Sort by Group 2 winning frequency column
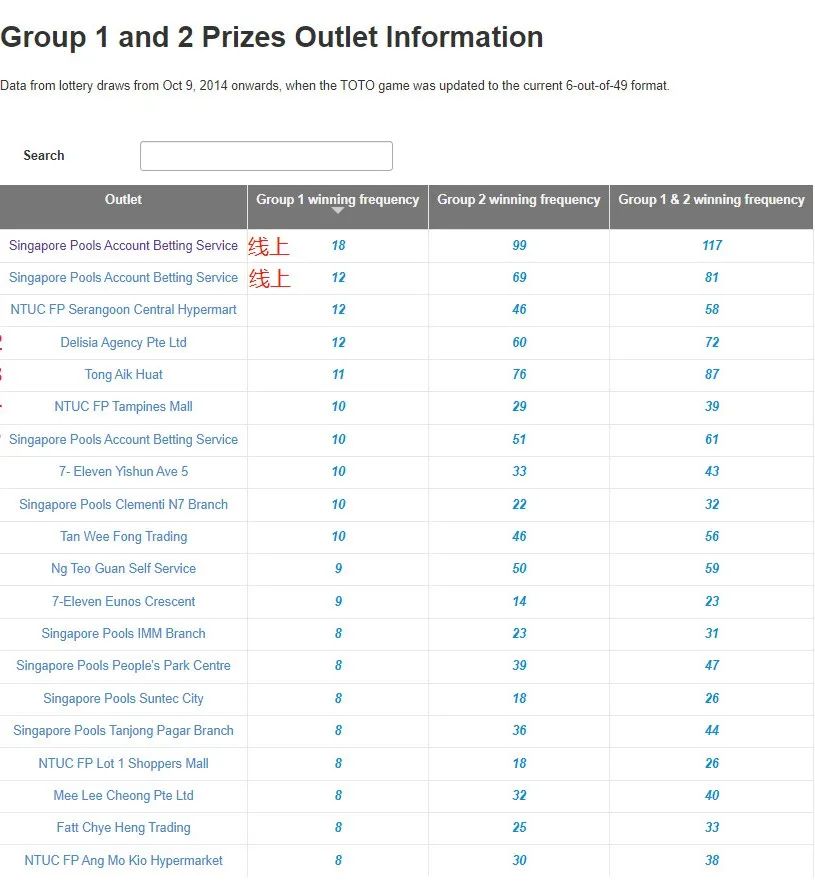 [518, 199]
